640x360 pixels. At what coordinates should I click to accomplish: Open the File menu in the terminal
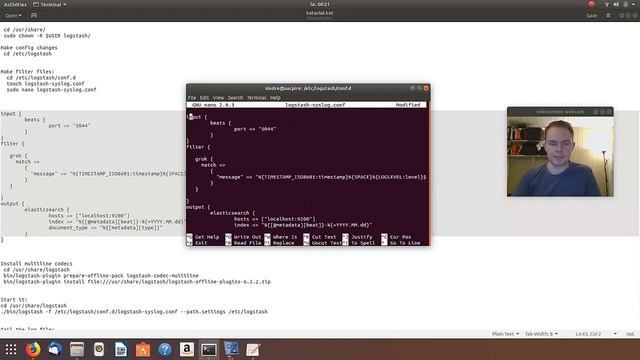click(191, 98)
